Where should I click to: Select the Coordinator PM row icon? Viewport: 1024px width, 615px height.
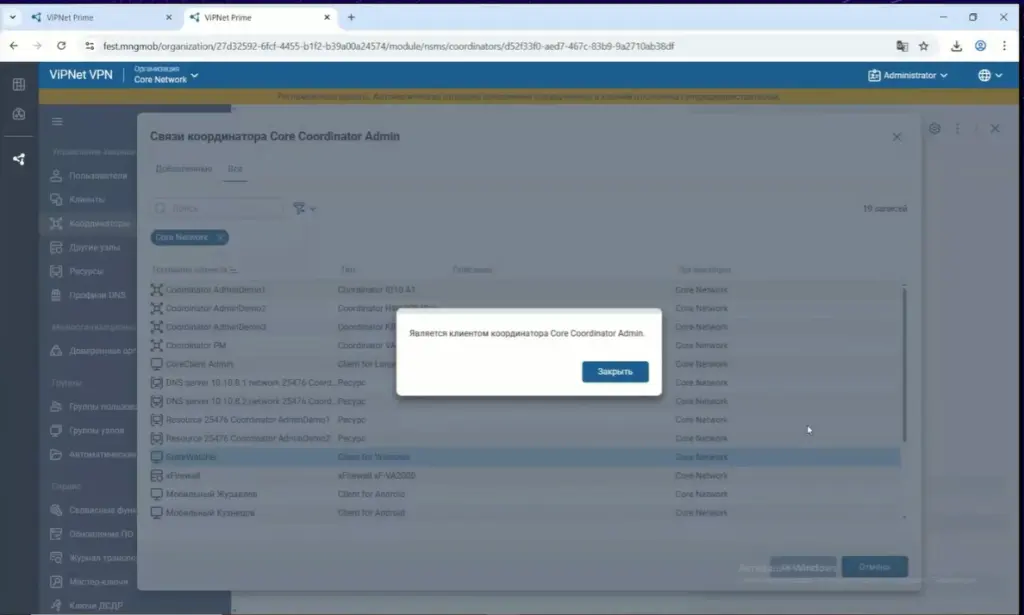[157, 345]
